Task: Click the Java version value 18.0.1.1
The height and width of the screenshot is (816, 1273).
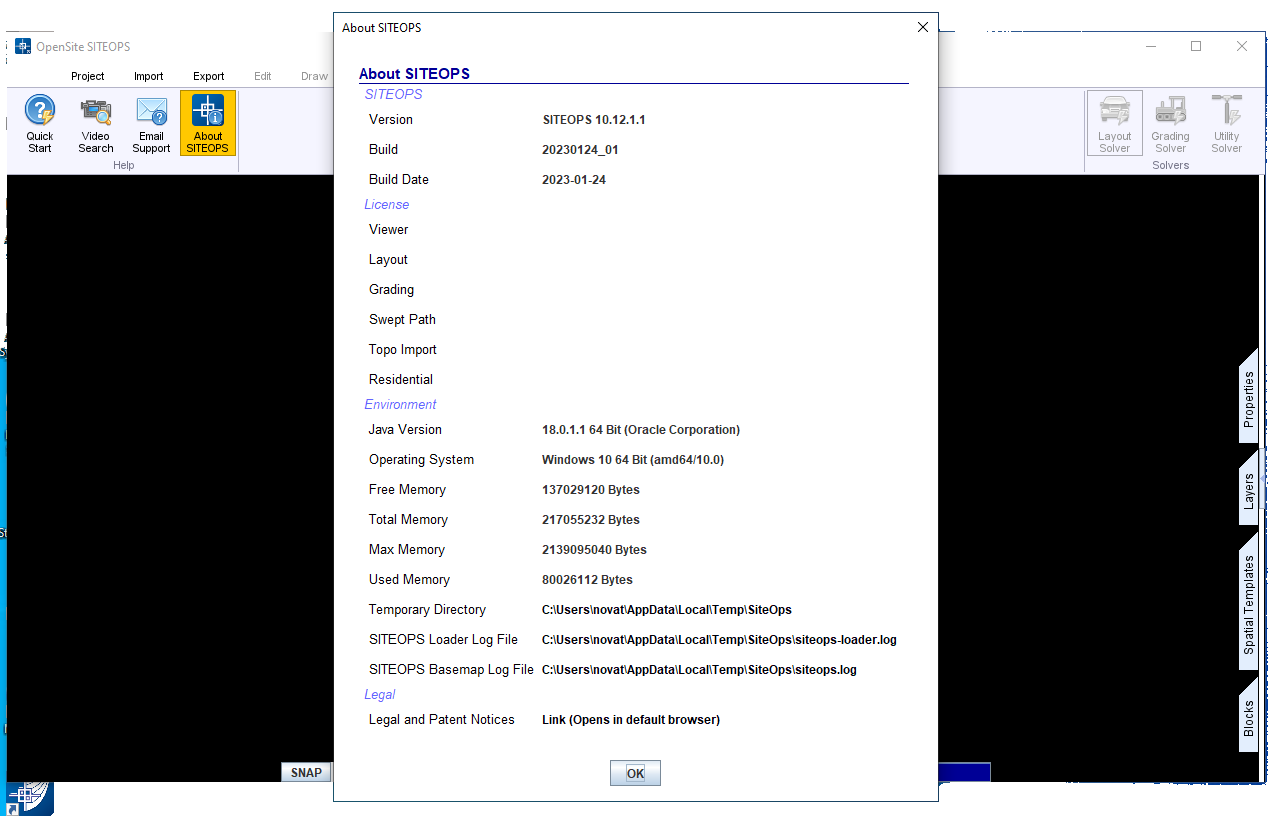Action: tap(640, 429)
